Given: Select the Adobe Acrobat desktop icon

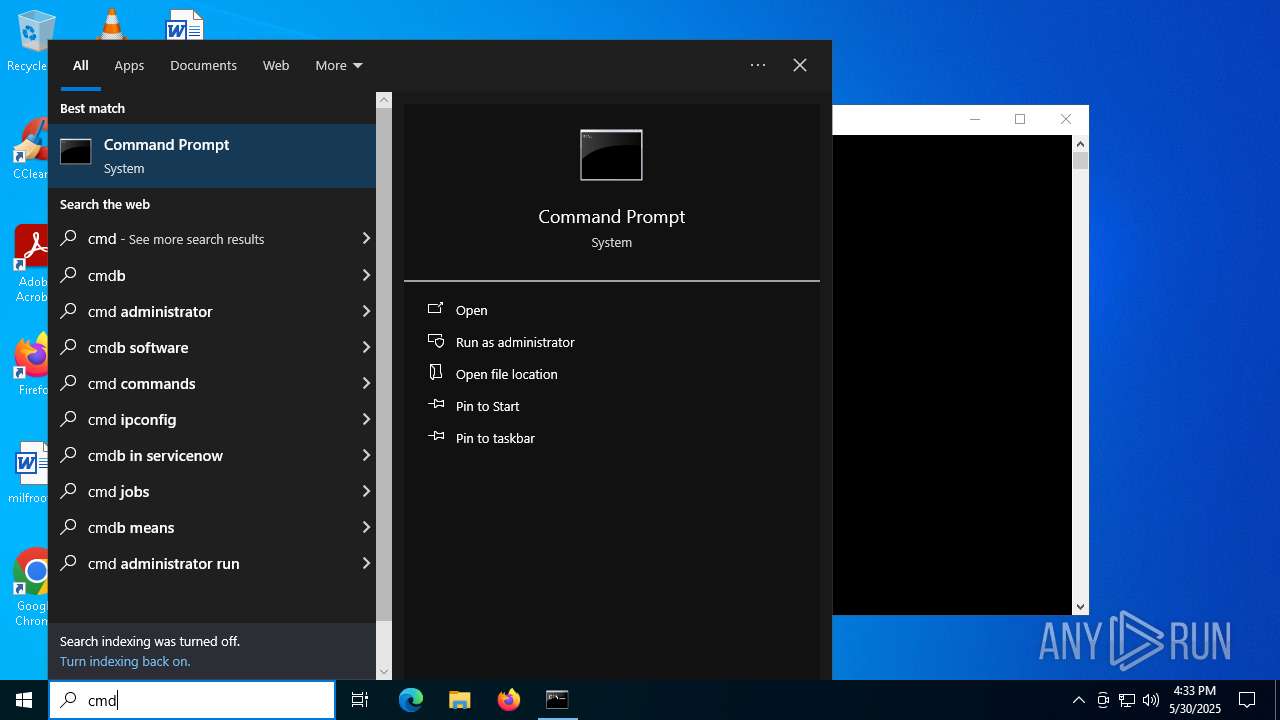Looking at the screenshot, I should click(31, 264).
